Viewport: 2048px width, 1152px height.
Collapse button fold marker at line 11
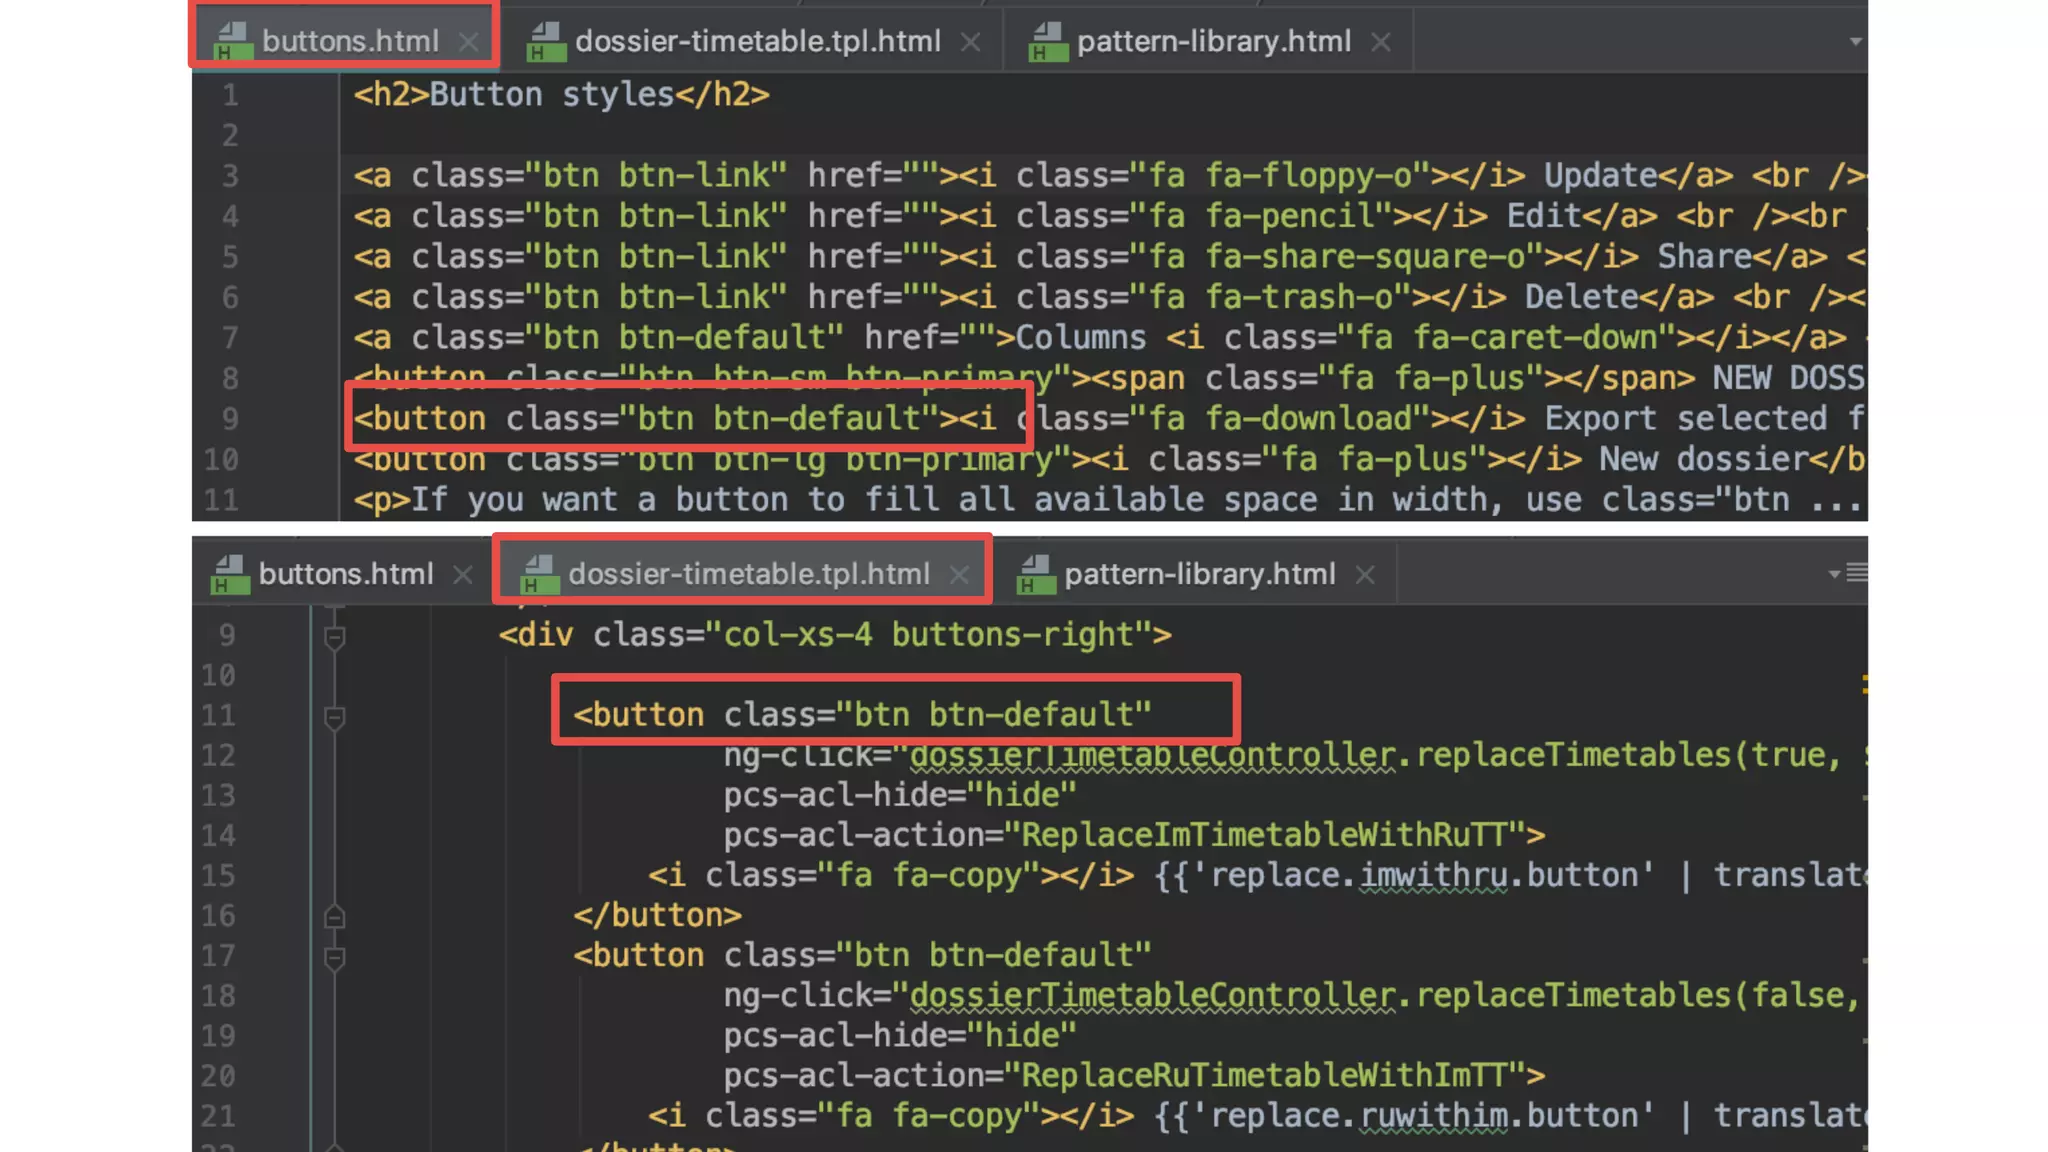coord(335,716)
